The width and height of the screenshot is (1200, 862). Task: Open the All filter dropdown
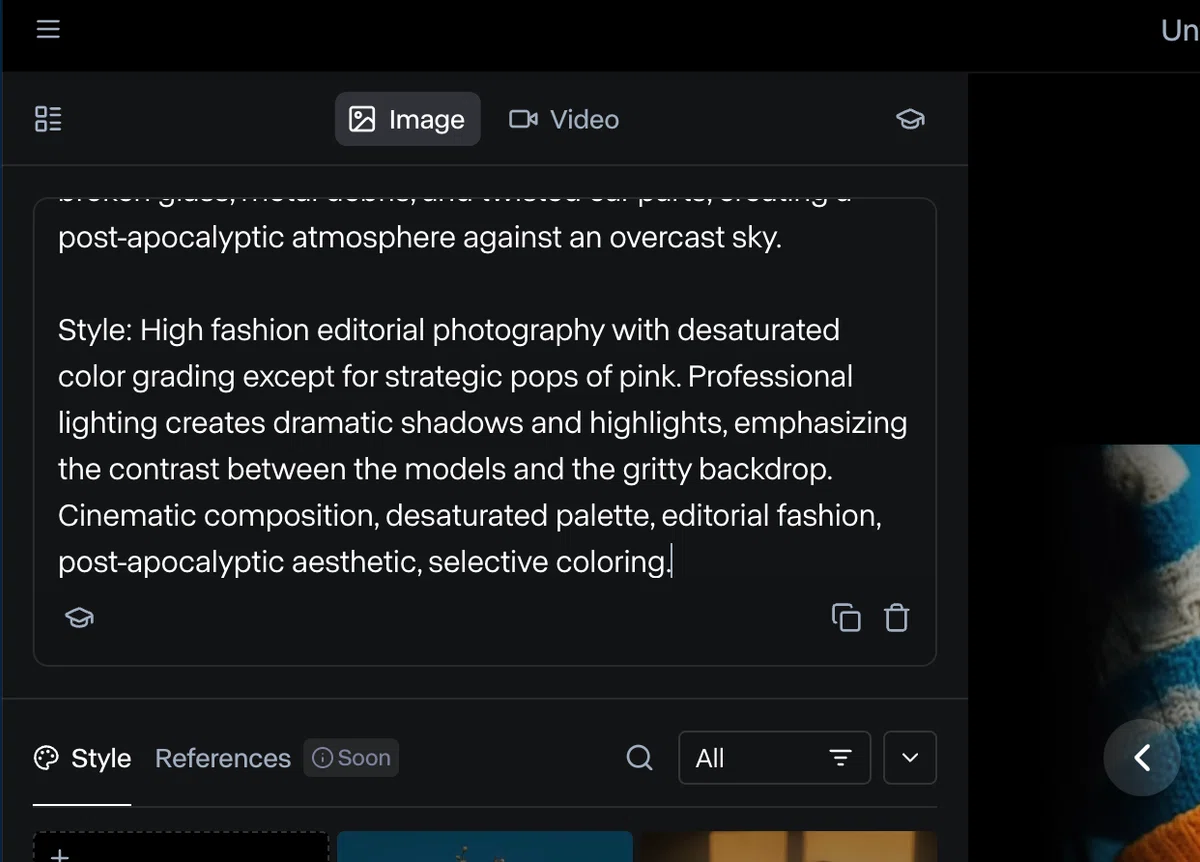click(x=774, y=758)
